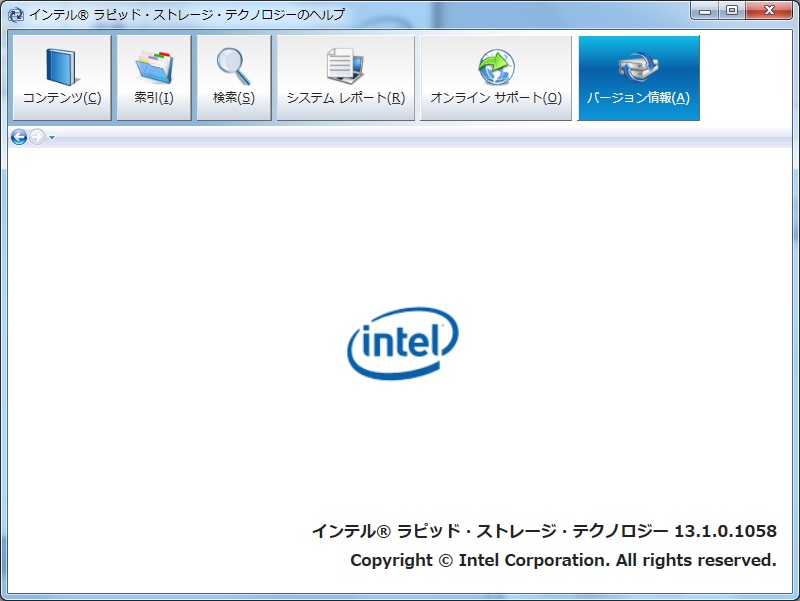Open the コンテンツ(C) contents book button
Image resolution: width=800 pixels, height=601 pixels.
(x=62, y=78)
